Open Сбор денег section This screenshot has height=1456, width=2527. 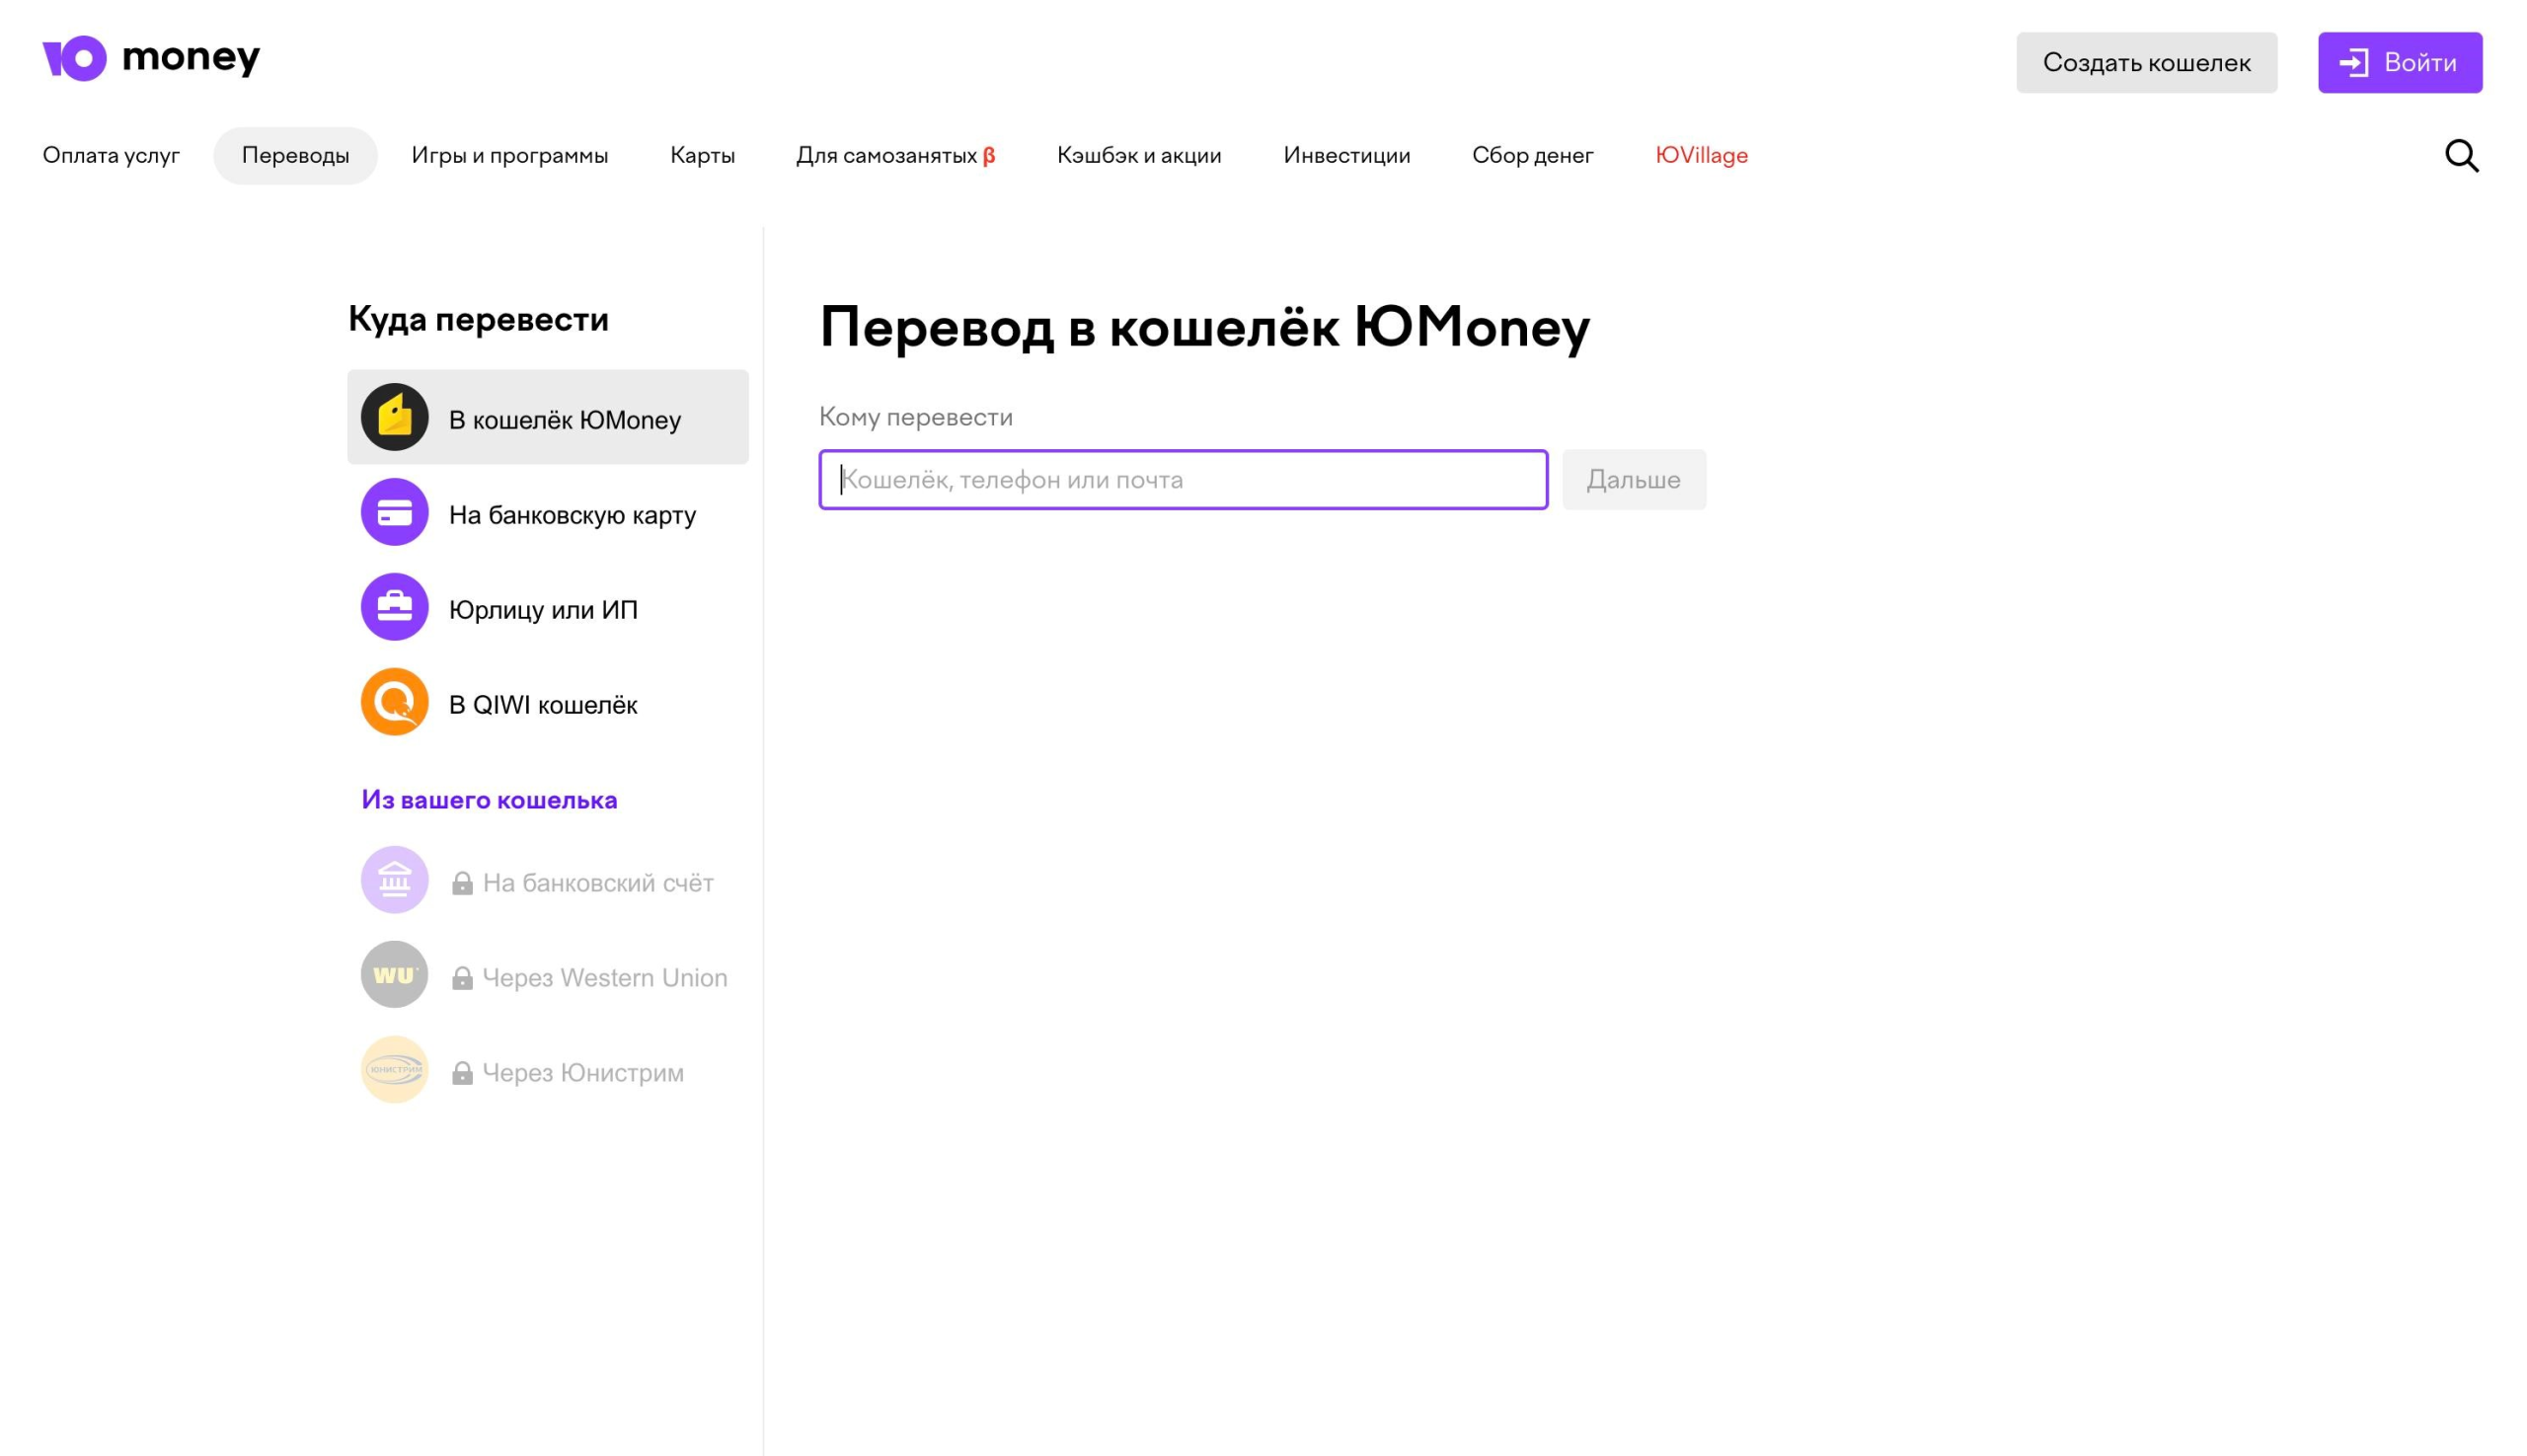point(1532,155)
